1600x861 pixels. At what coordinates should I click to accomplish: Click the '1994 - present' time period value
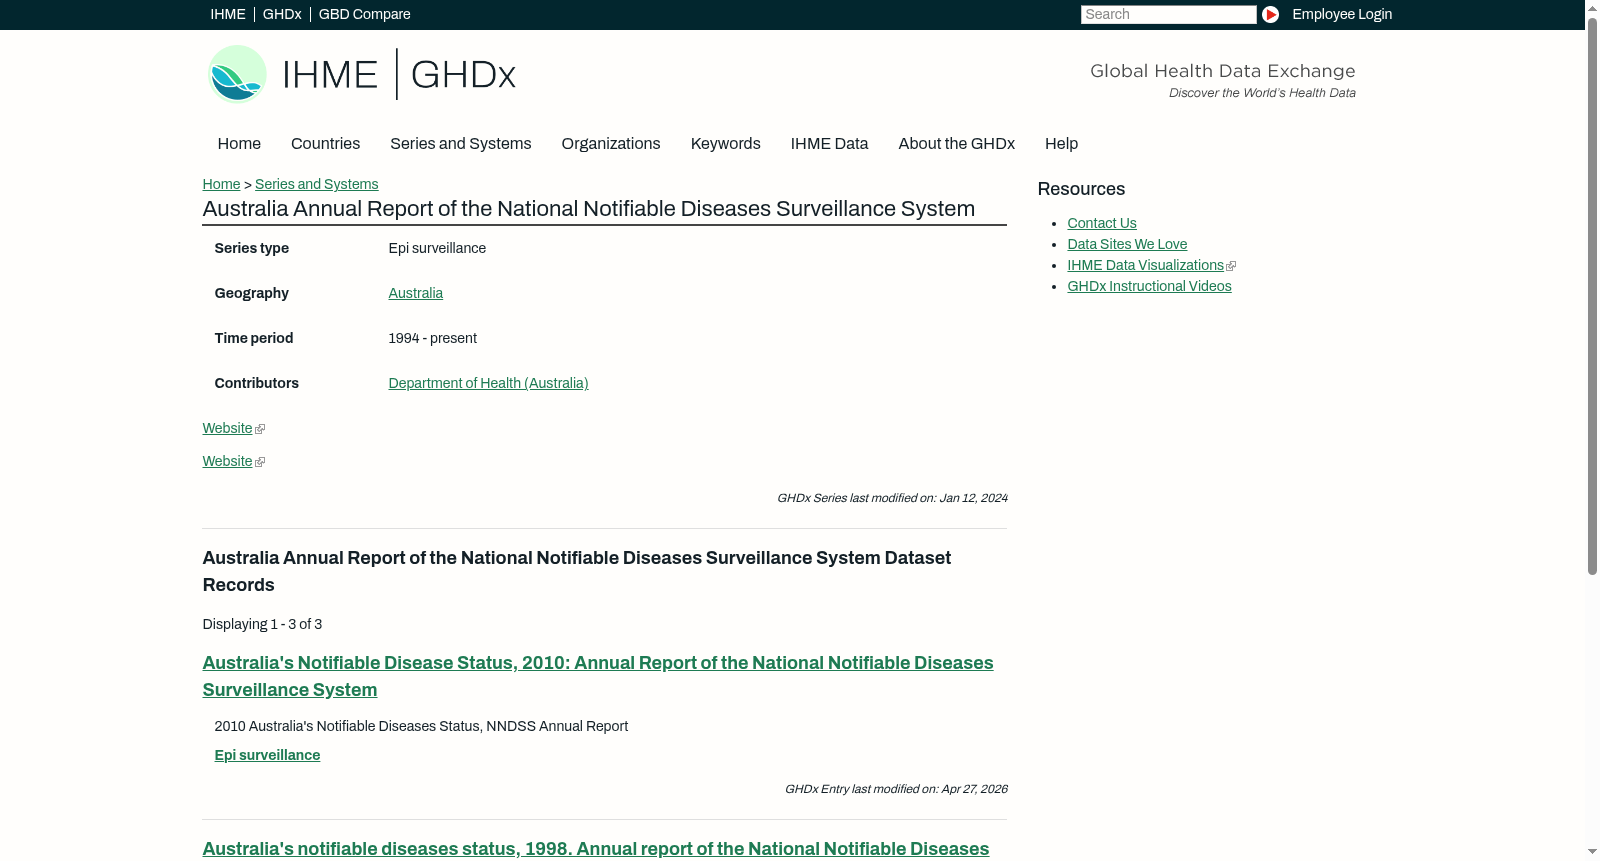tap(432, 338)
